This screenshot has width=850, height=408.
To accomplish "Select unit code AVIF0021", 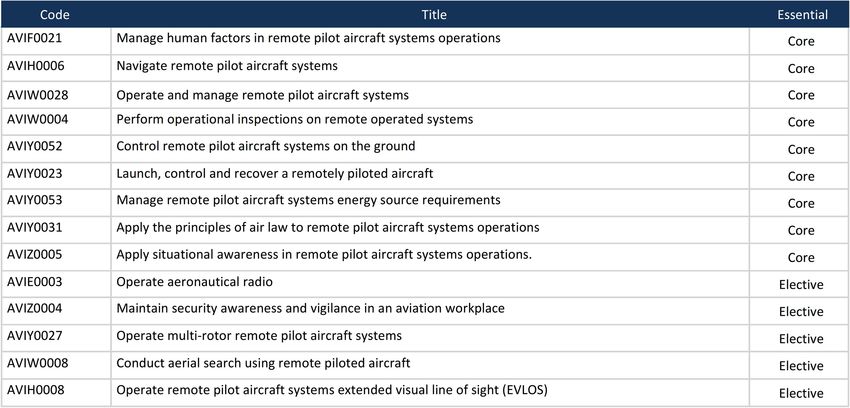I will point(34,39).
